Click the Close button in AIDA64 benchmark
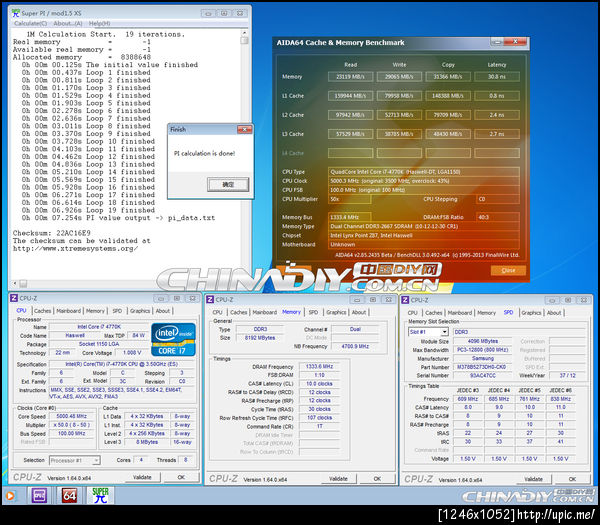 pos(508,270)
